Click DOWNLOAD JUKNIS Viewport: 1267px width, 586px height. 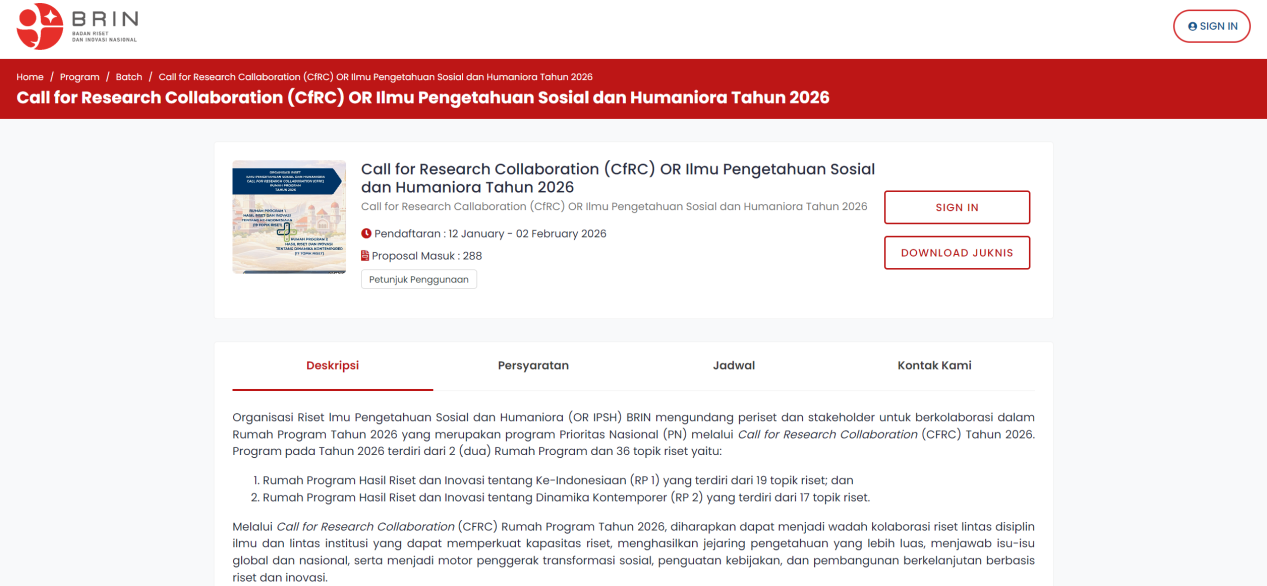pyautogui.click(x=957, y=253)
